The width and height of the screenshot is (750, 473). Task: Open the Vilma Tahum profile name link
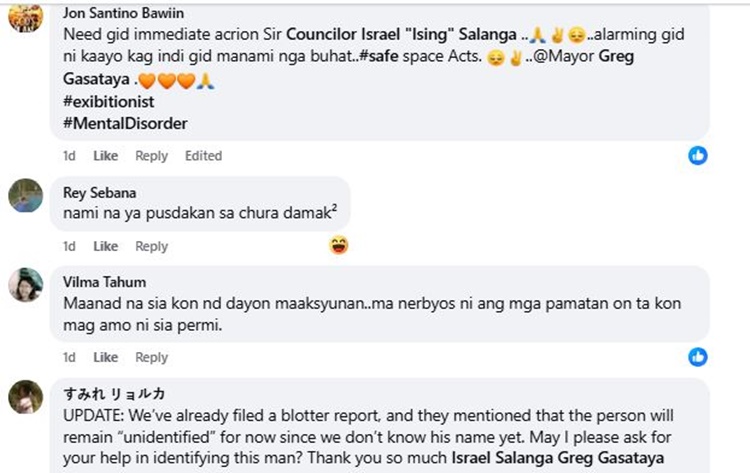coord(104,282)
